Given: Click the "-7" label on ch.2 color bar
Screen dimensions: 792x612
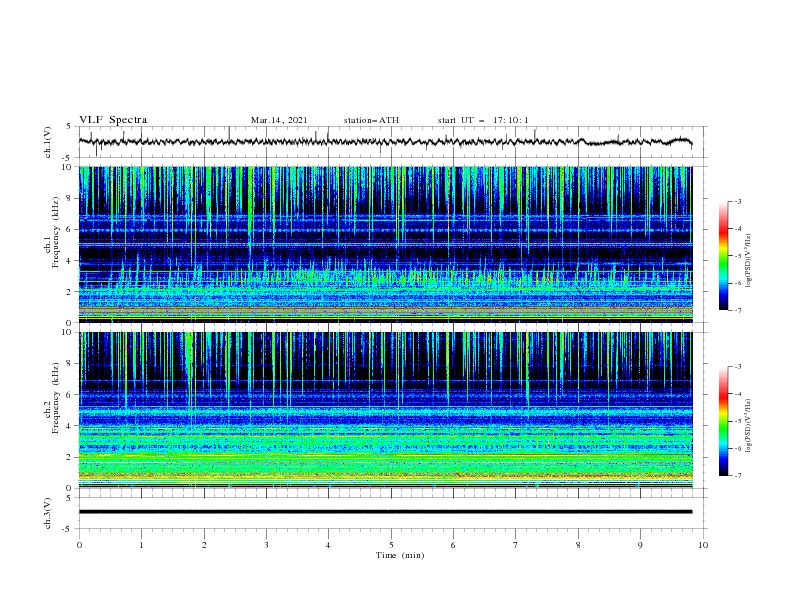Looking at the screenshot, I should tap(738, 476).
